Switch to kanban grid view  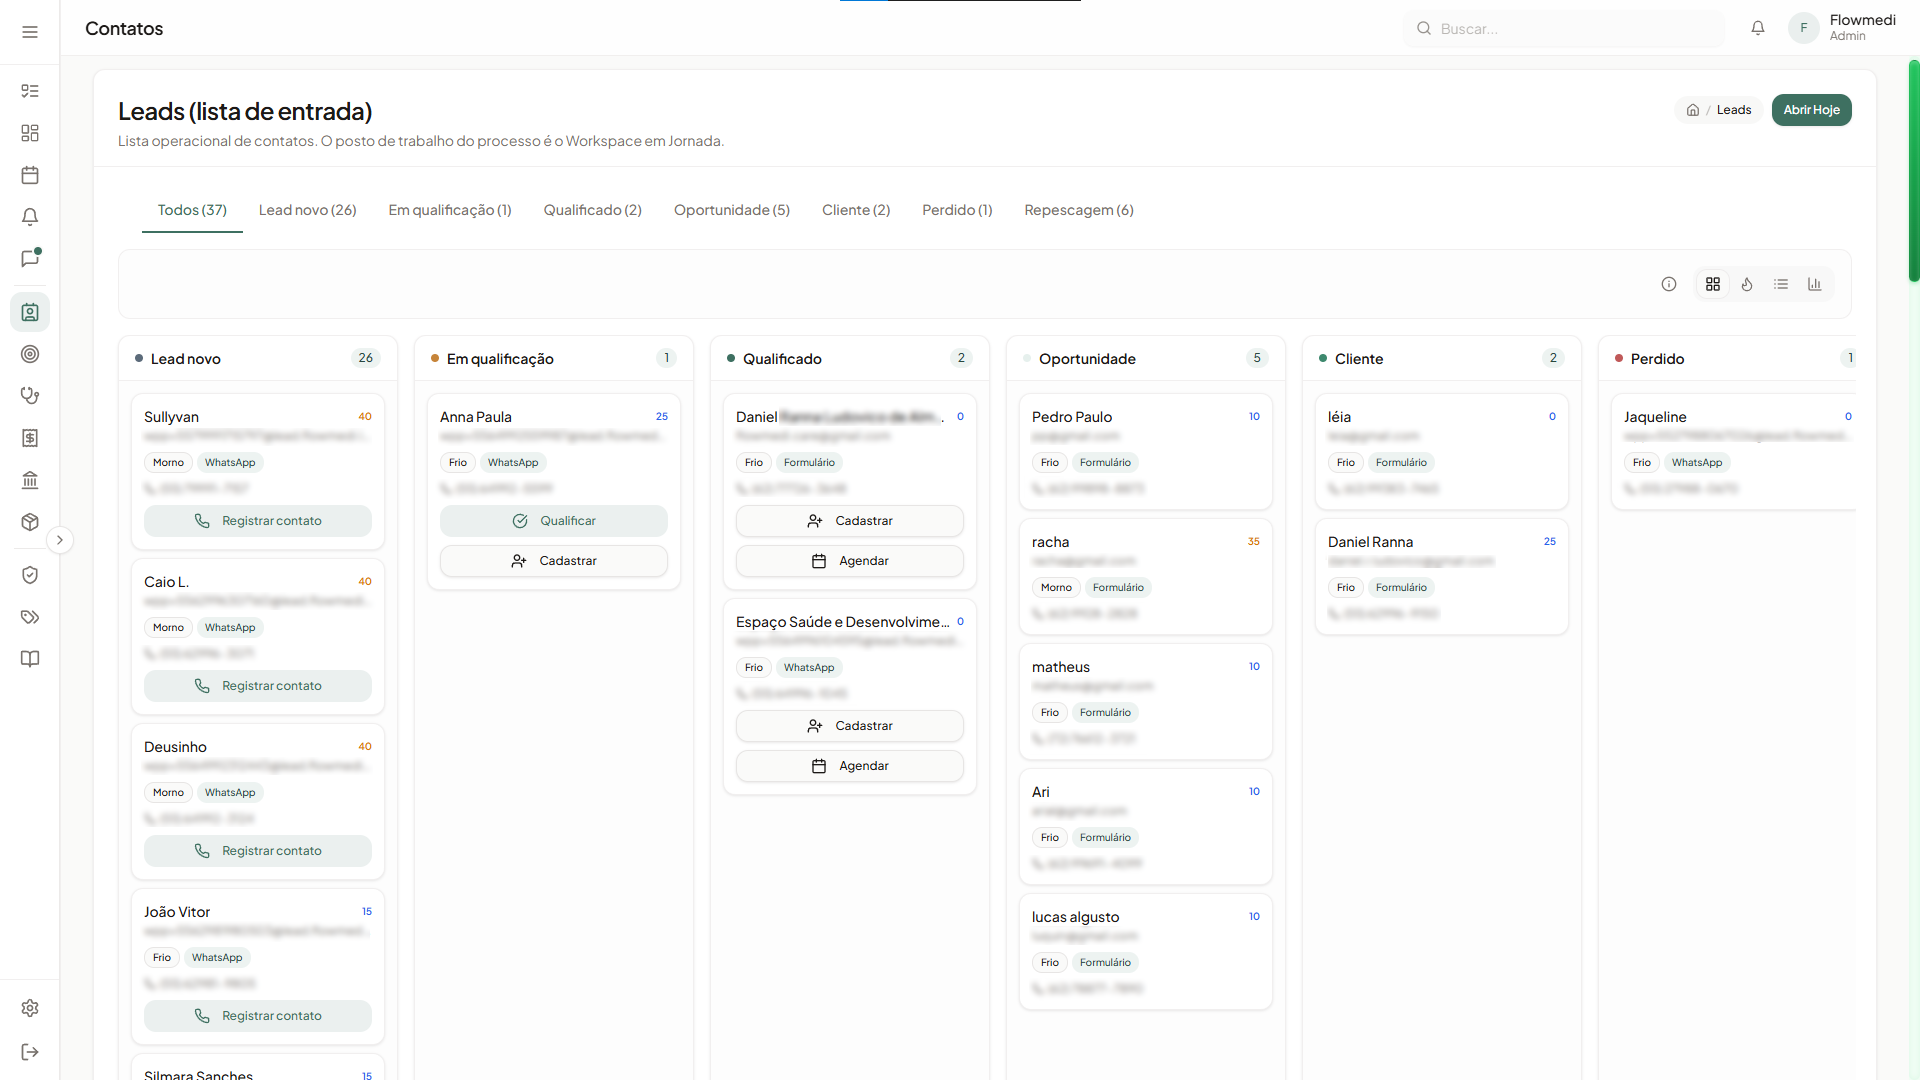pyautogui.click(x=1713, y=284)
